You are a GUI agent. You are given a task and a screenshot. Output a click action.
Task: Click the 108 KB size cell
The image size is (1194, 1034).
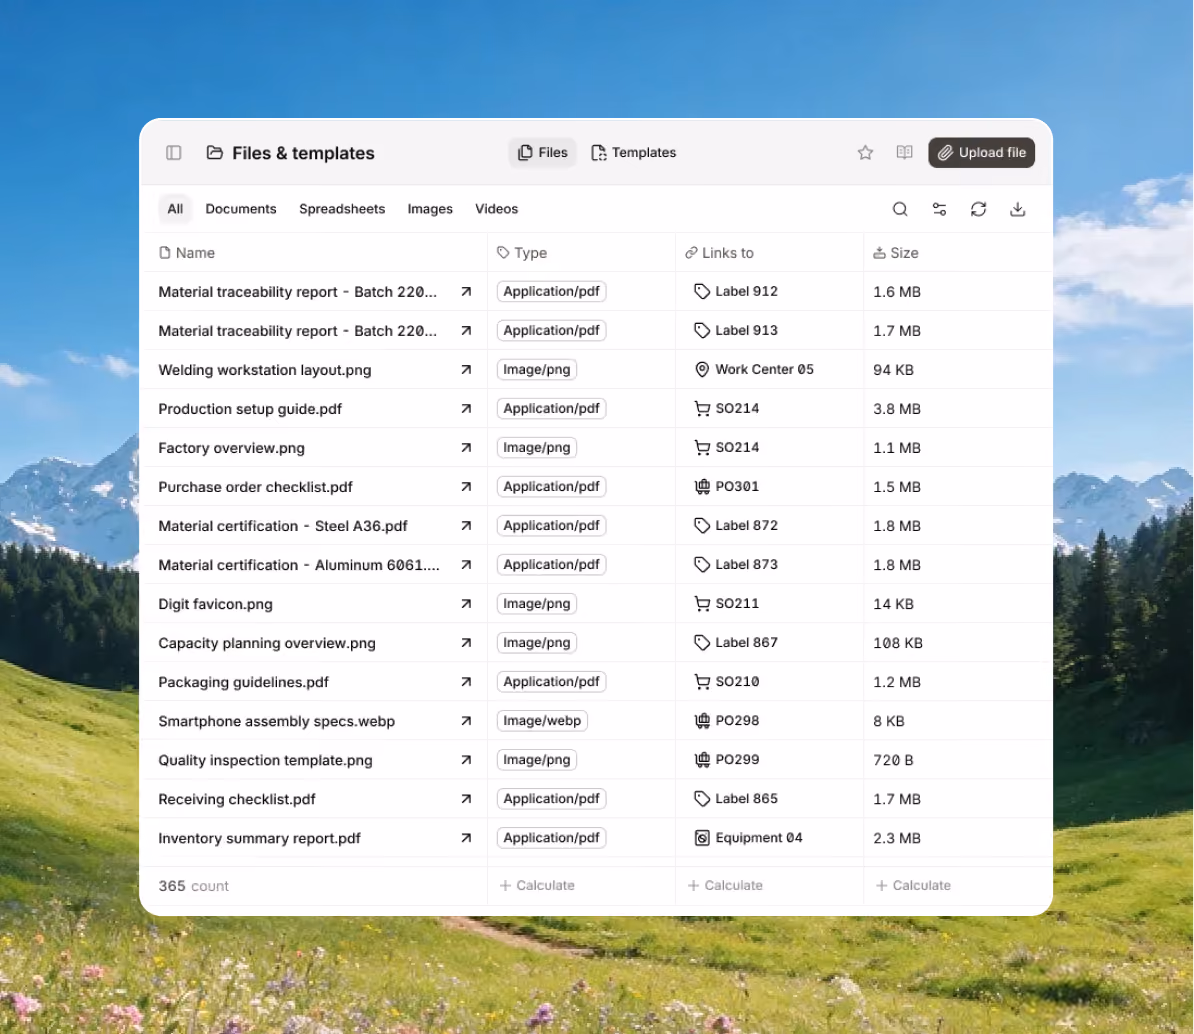click(898, 643)
